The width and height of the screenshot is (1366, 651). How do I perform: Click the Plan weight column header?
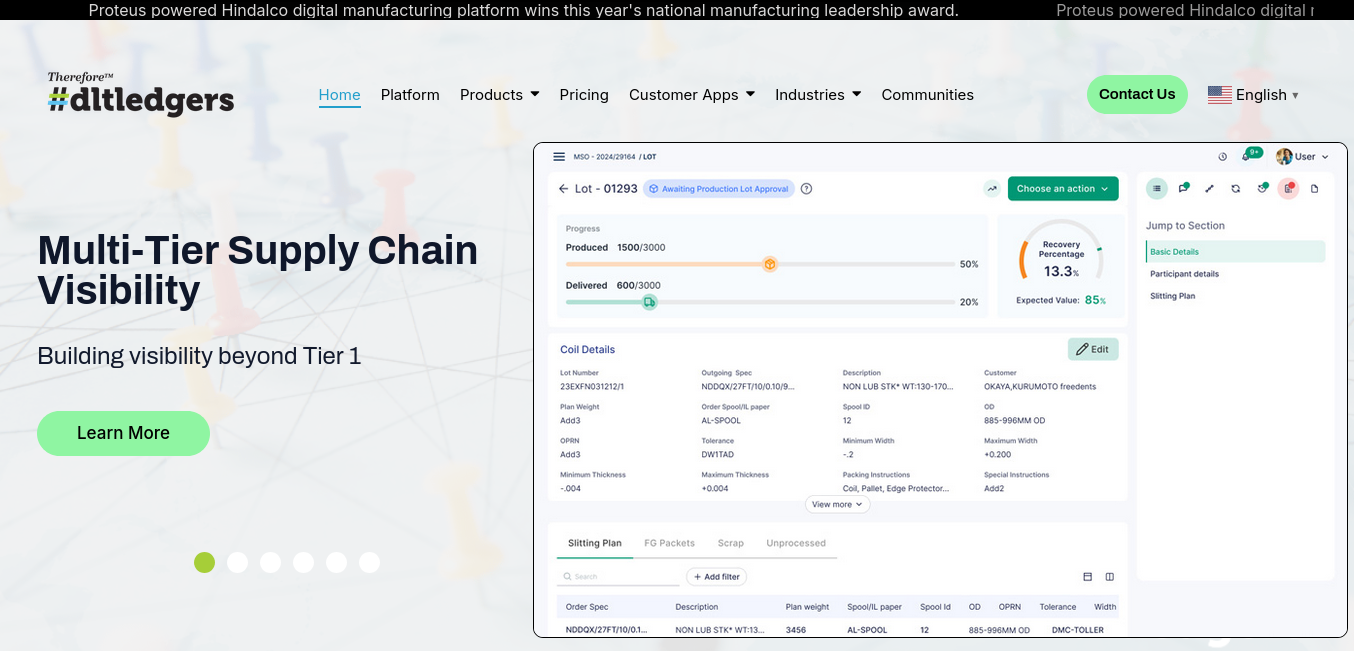807,607
